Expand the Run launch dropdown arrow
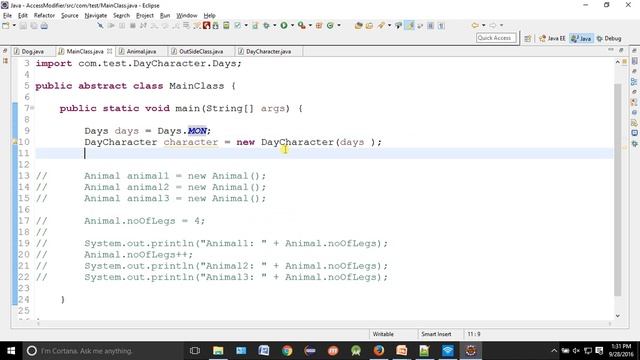The width and height of the screenshot is (640, 360). tap(292, 26)
